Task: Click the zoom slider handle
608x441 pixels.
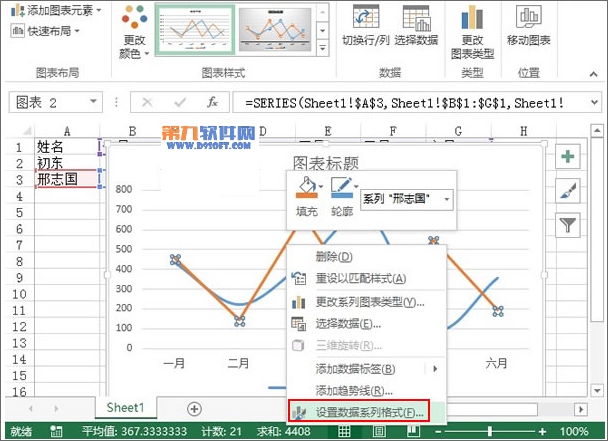Action: (490, 431)
